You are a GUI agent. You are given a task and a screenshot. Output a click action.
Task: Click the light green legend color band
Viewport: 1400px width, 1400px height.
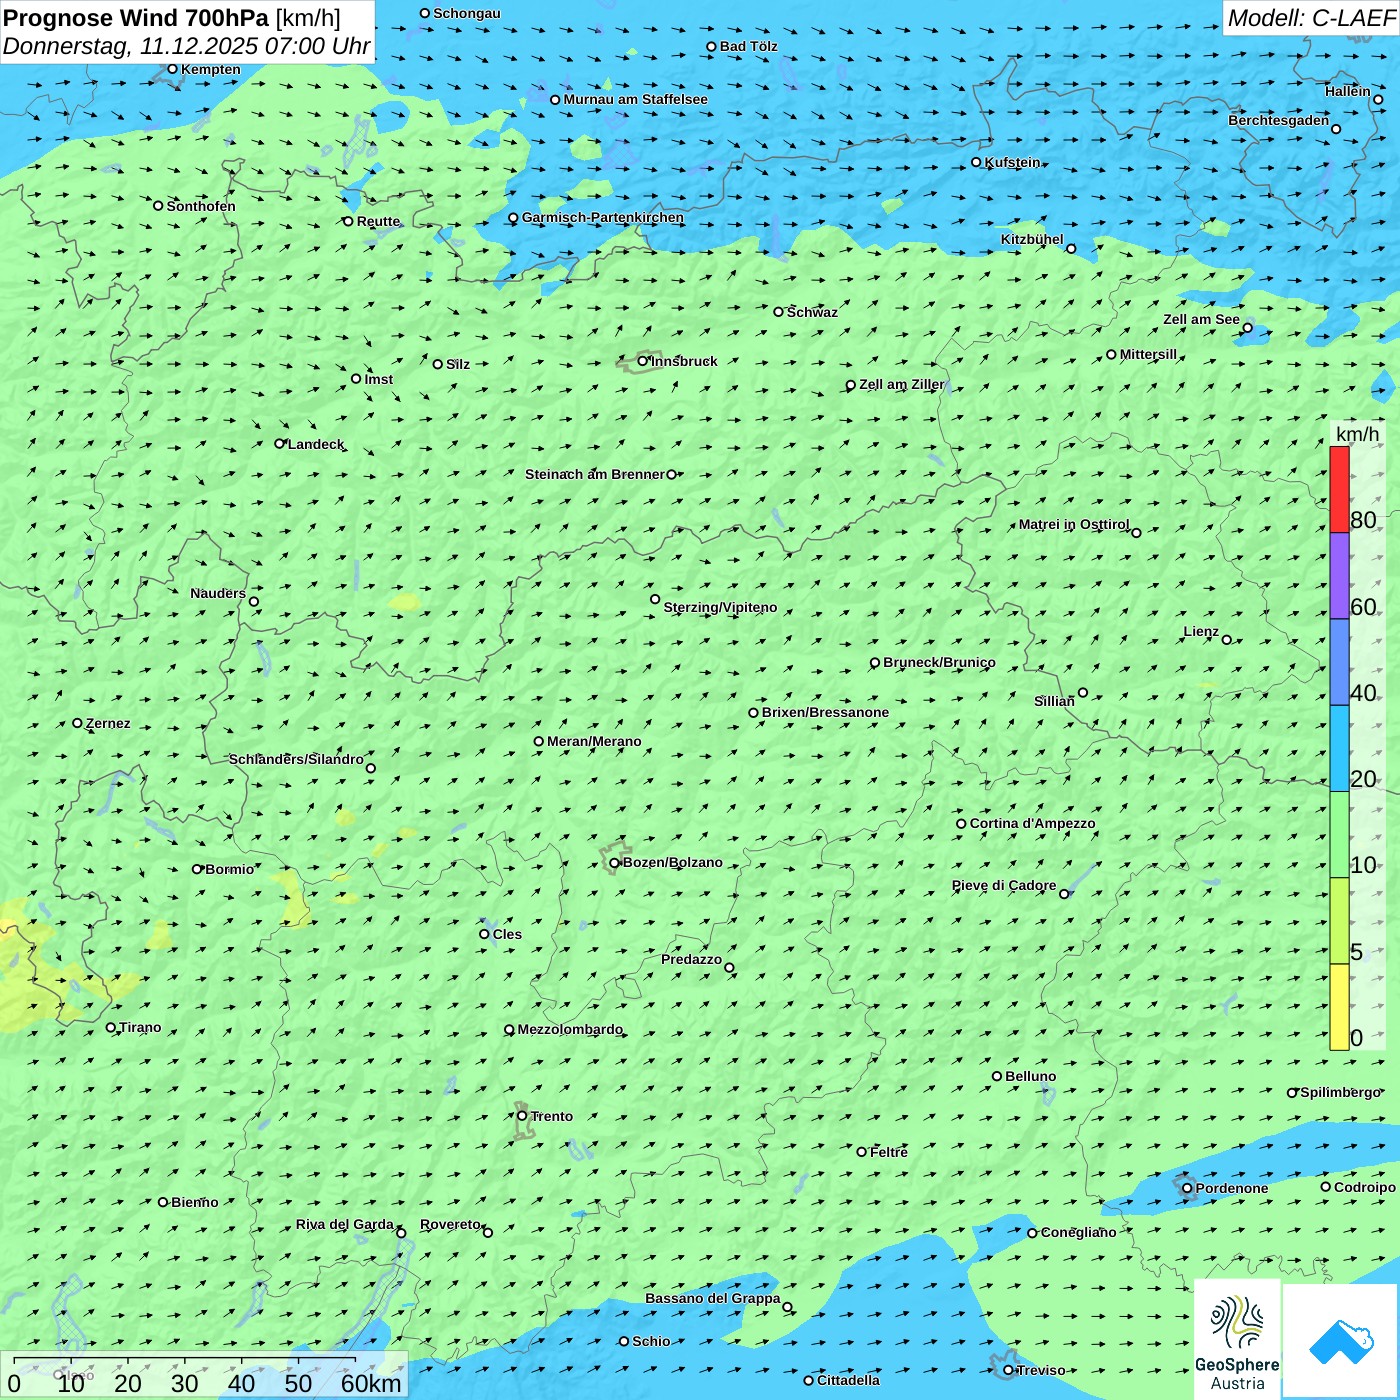tap(1339, 834)
